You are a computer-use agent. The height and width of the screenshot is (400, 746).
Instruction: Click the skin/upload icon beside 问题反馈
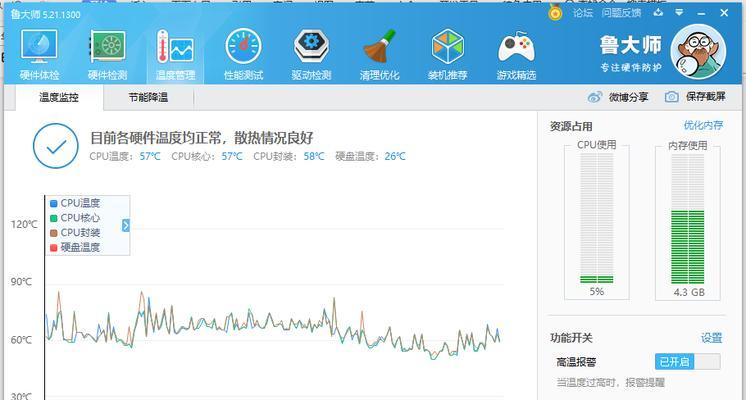click(x=658, y=13)
